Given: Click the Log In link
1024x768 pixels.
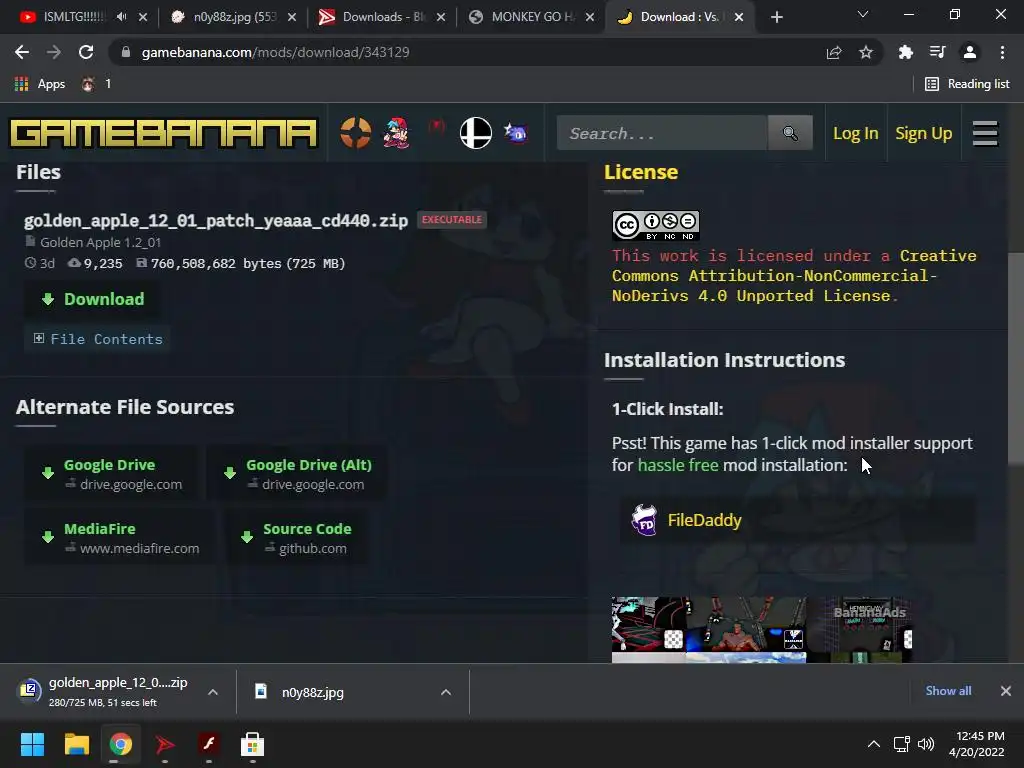Looking at the screenshot, I should 856,133.
